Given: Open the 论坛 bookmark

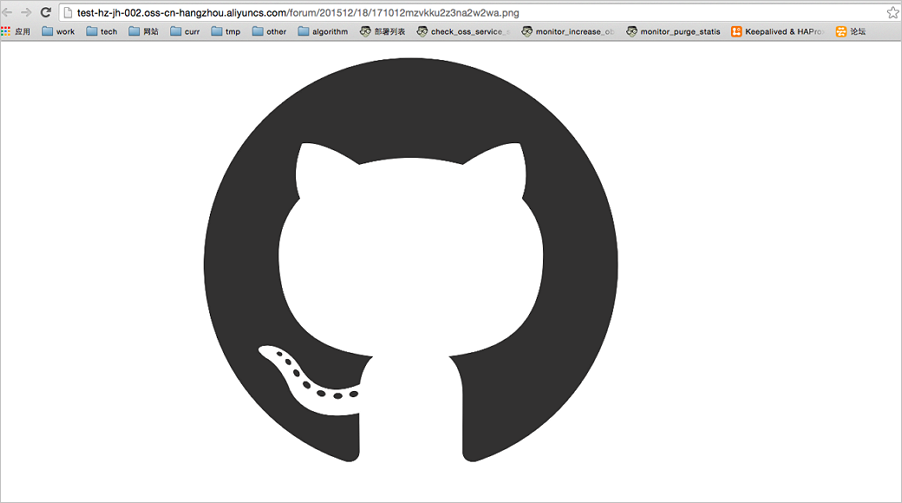Looking at the screenshot, I should tap(851, 32).
